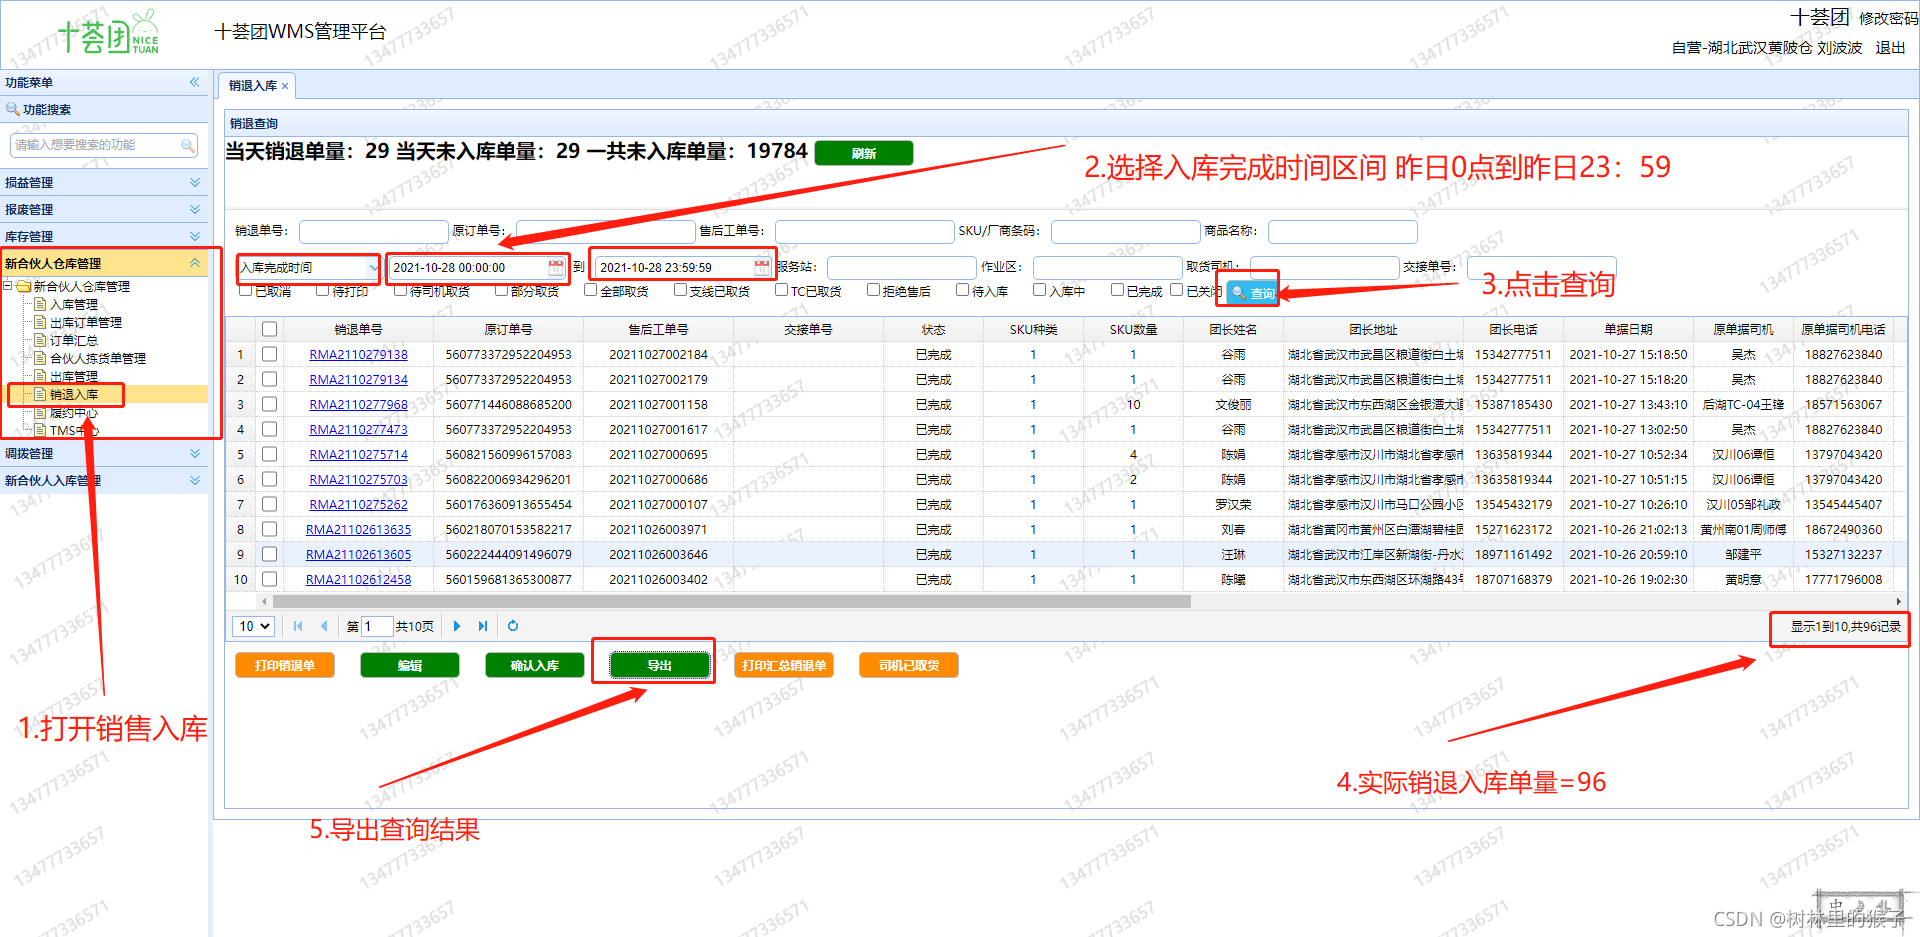Collapse the 功能菜单 sidebar with the double-arrow icon

(195, 82)
